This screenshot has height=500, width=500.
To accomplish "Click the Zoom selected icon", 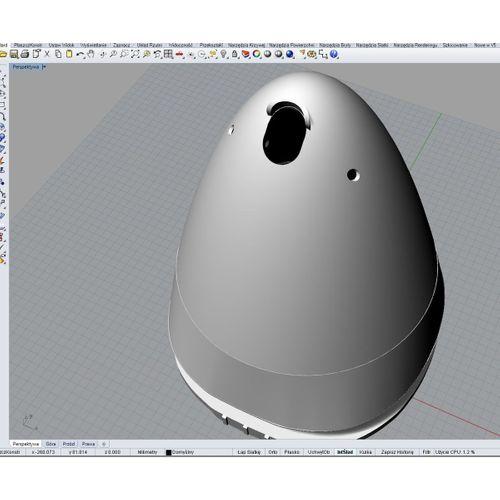I will point(146,54).
